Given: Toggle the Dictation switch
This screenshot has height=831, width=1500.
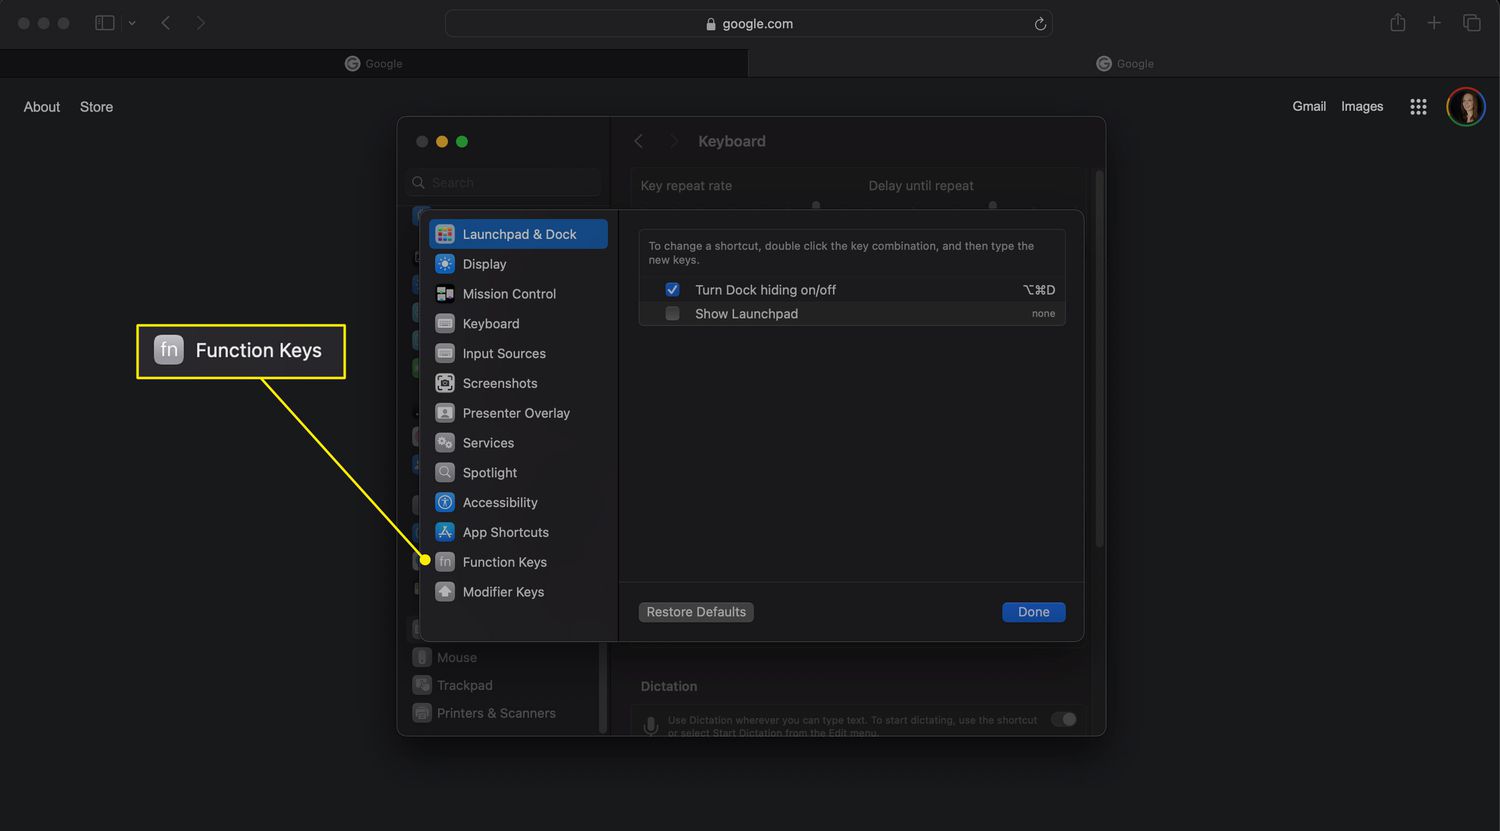Looking at the screenshot, I should [1064, 719].
